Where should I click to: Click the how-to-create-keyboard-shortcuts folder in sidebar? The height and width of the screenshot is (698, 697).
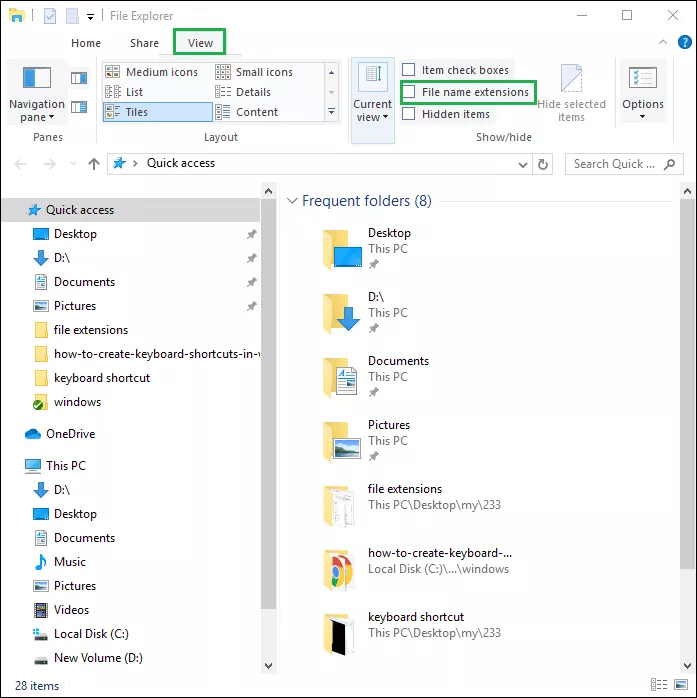(147, 354)
